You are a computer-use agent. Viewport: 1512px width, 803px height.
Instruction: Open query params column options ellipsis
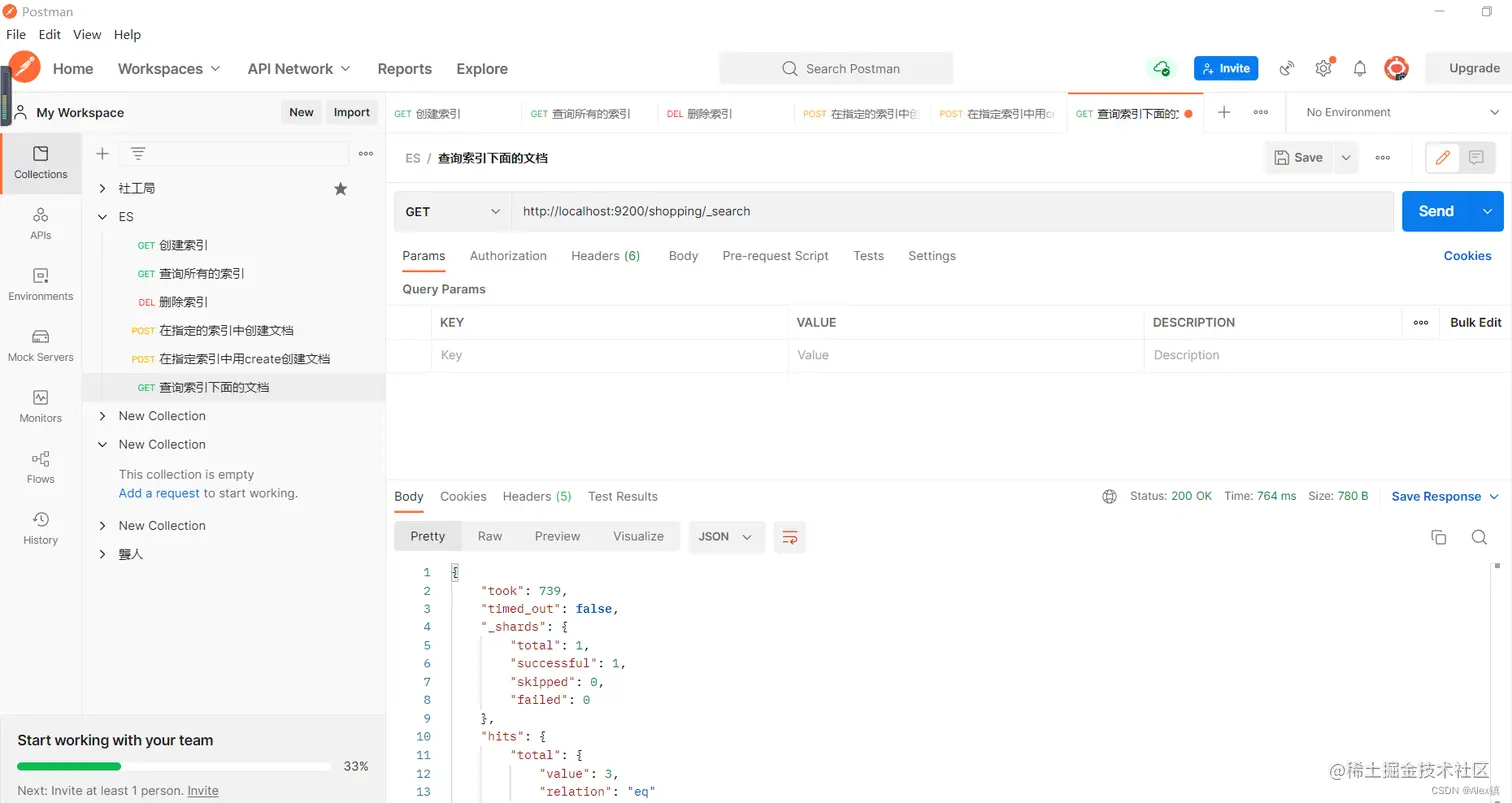coord(1421,322)
